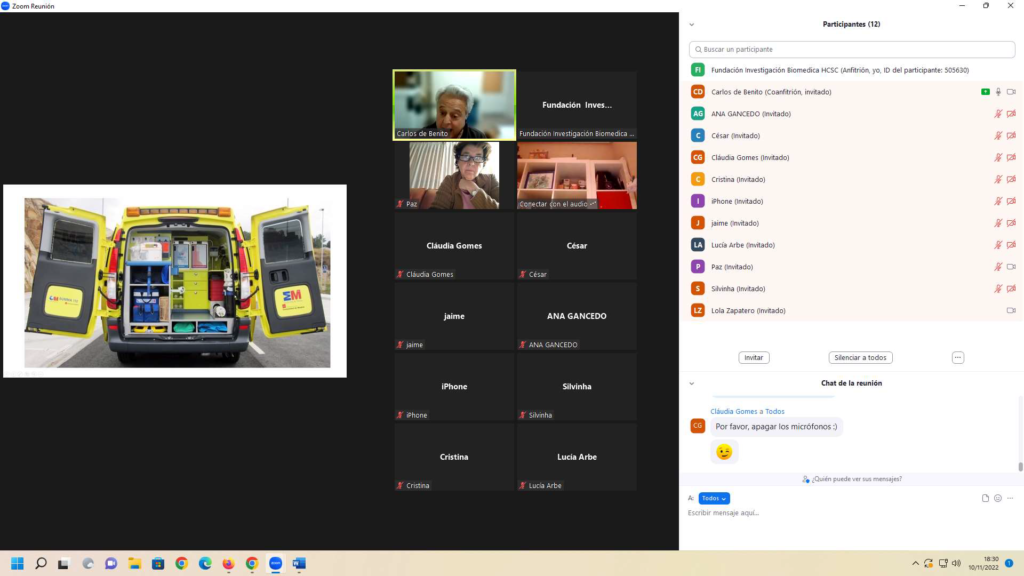This screenshot has height=576, width=1024.
Task: Select Cláudia Gomes video tile
Action: point(454,246)
